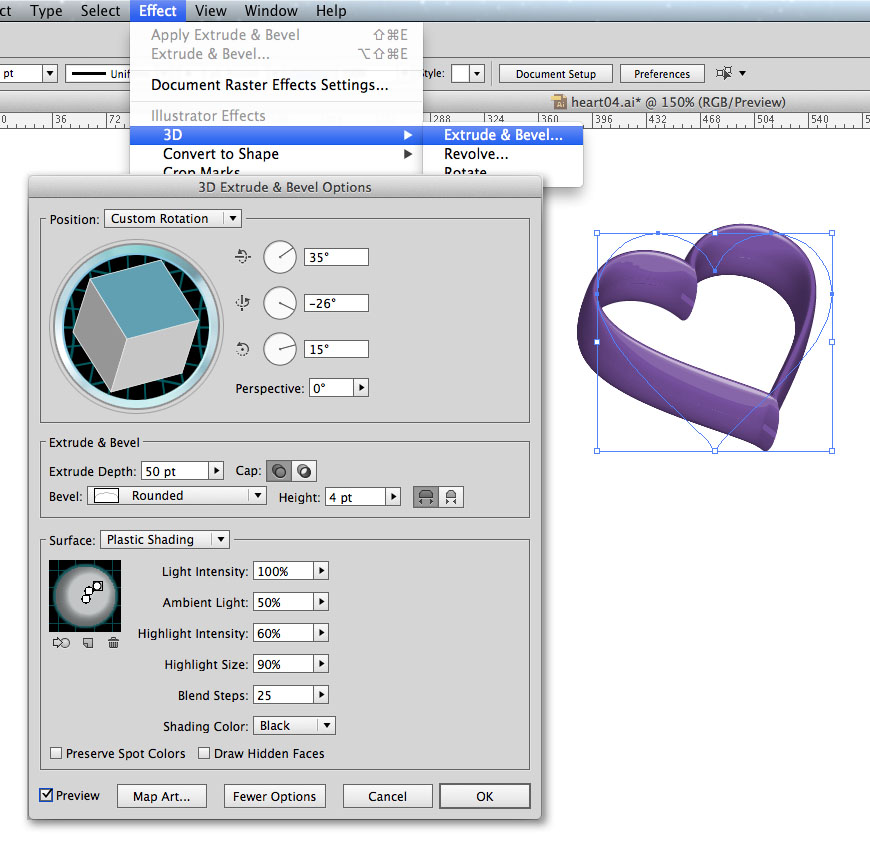
Task: Click the cap-off hollow appearance icon
Action: [x=304, y=471]
